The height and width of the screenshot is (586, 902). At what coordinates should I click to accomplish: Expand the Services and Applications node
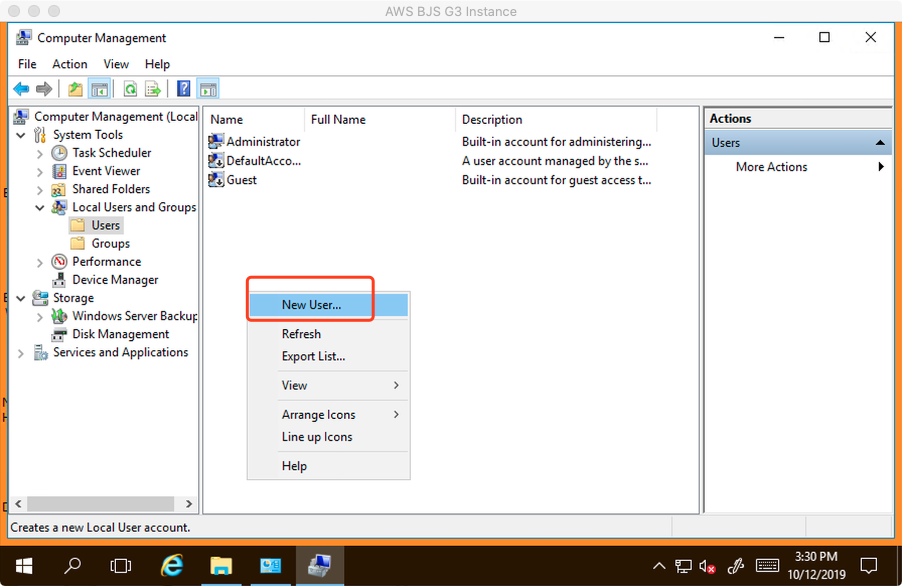point(21,353)
